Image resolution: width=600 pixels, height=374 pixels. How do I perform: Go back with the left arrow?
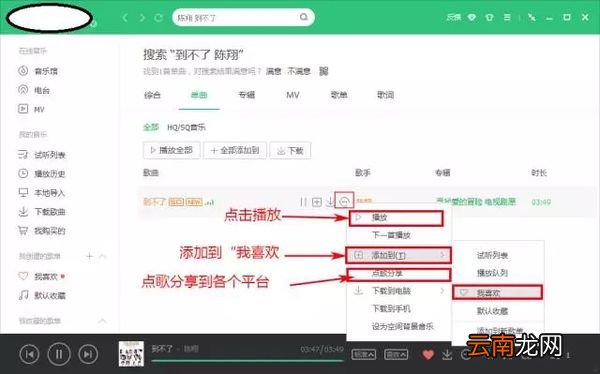coord(125,18)
